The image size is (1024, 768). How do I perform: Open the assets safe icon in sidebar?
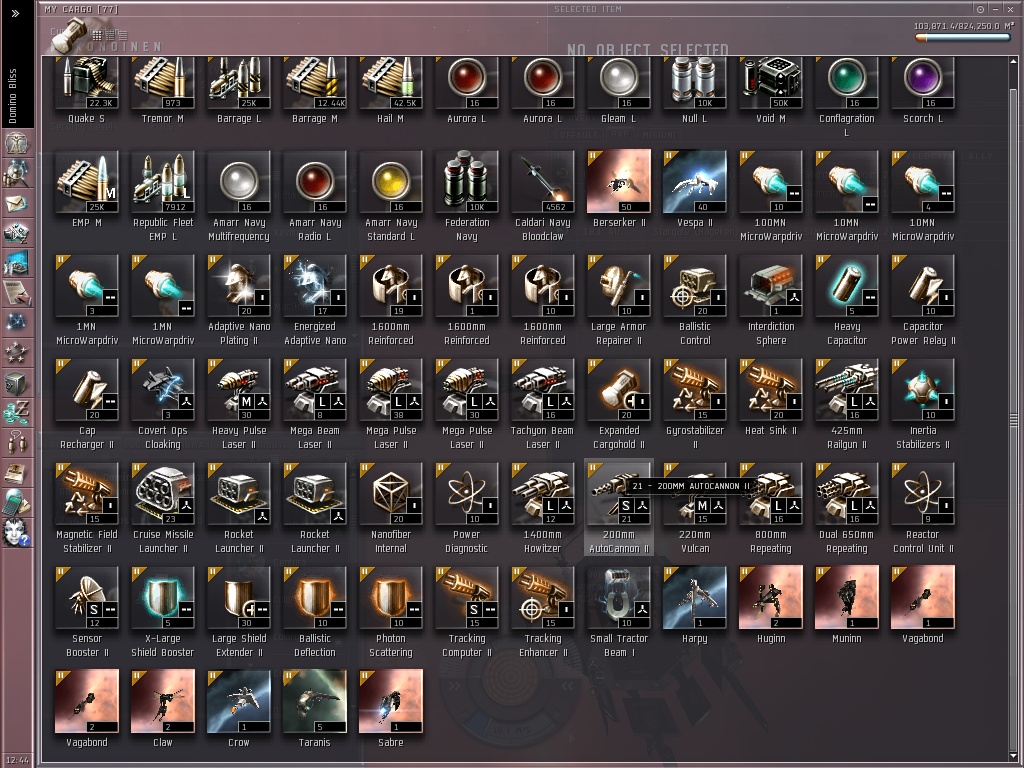(x=16, y=383)
